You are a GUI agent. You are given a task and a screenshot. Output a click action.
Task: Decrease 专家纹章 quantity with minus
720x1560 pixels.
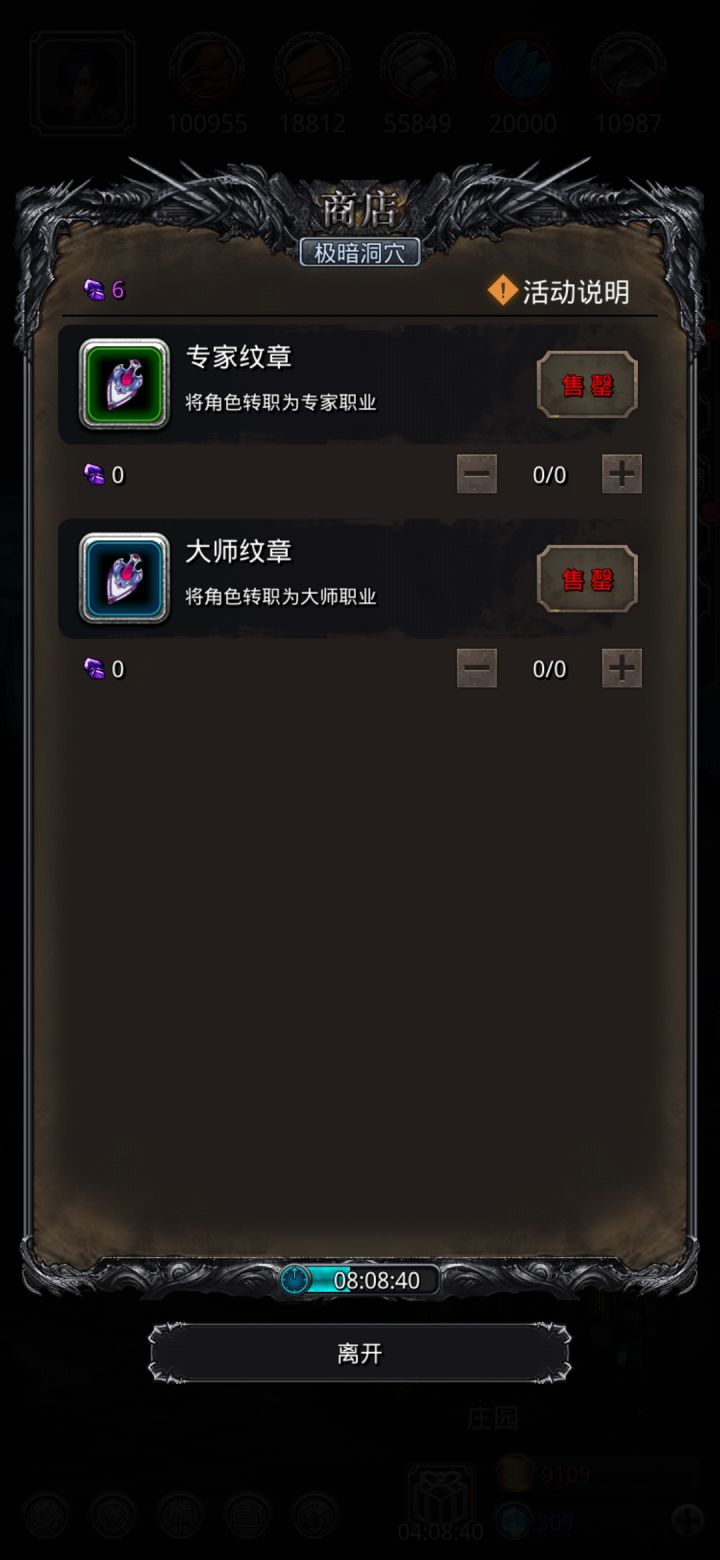[477, 474]
